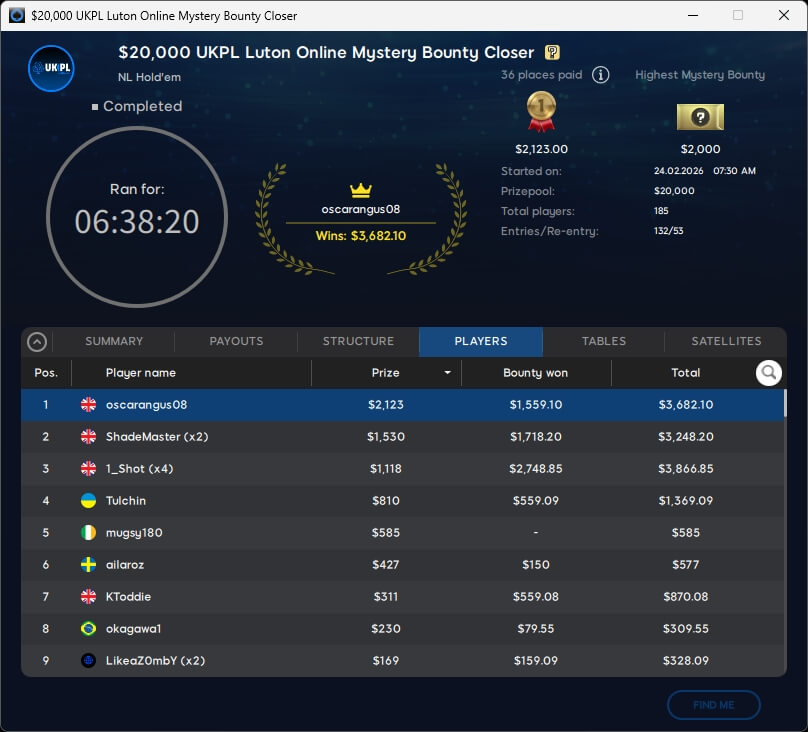Click the app icon in title bar
The height and width of the screenshot is (732, 808).
tap(16, 16)
